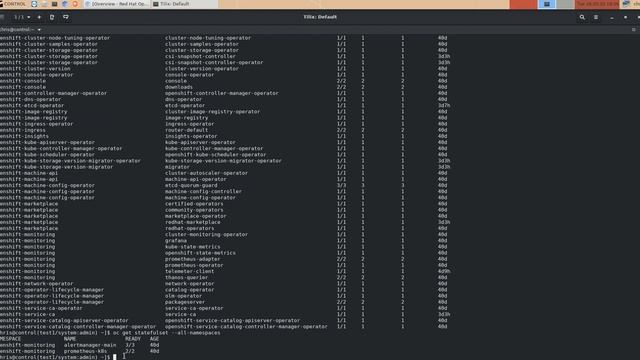Viewport: 640px width, 360px height.
Task: Add a new terminal session with plus
Action: 39,17
